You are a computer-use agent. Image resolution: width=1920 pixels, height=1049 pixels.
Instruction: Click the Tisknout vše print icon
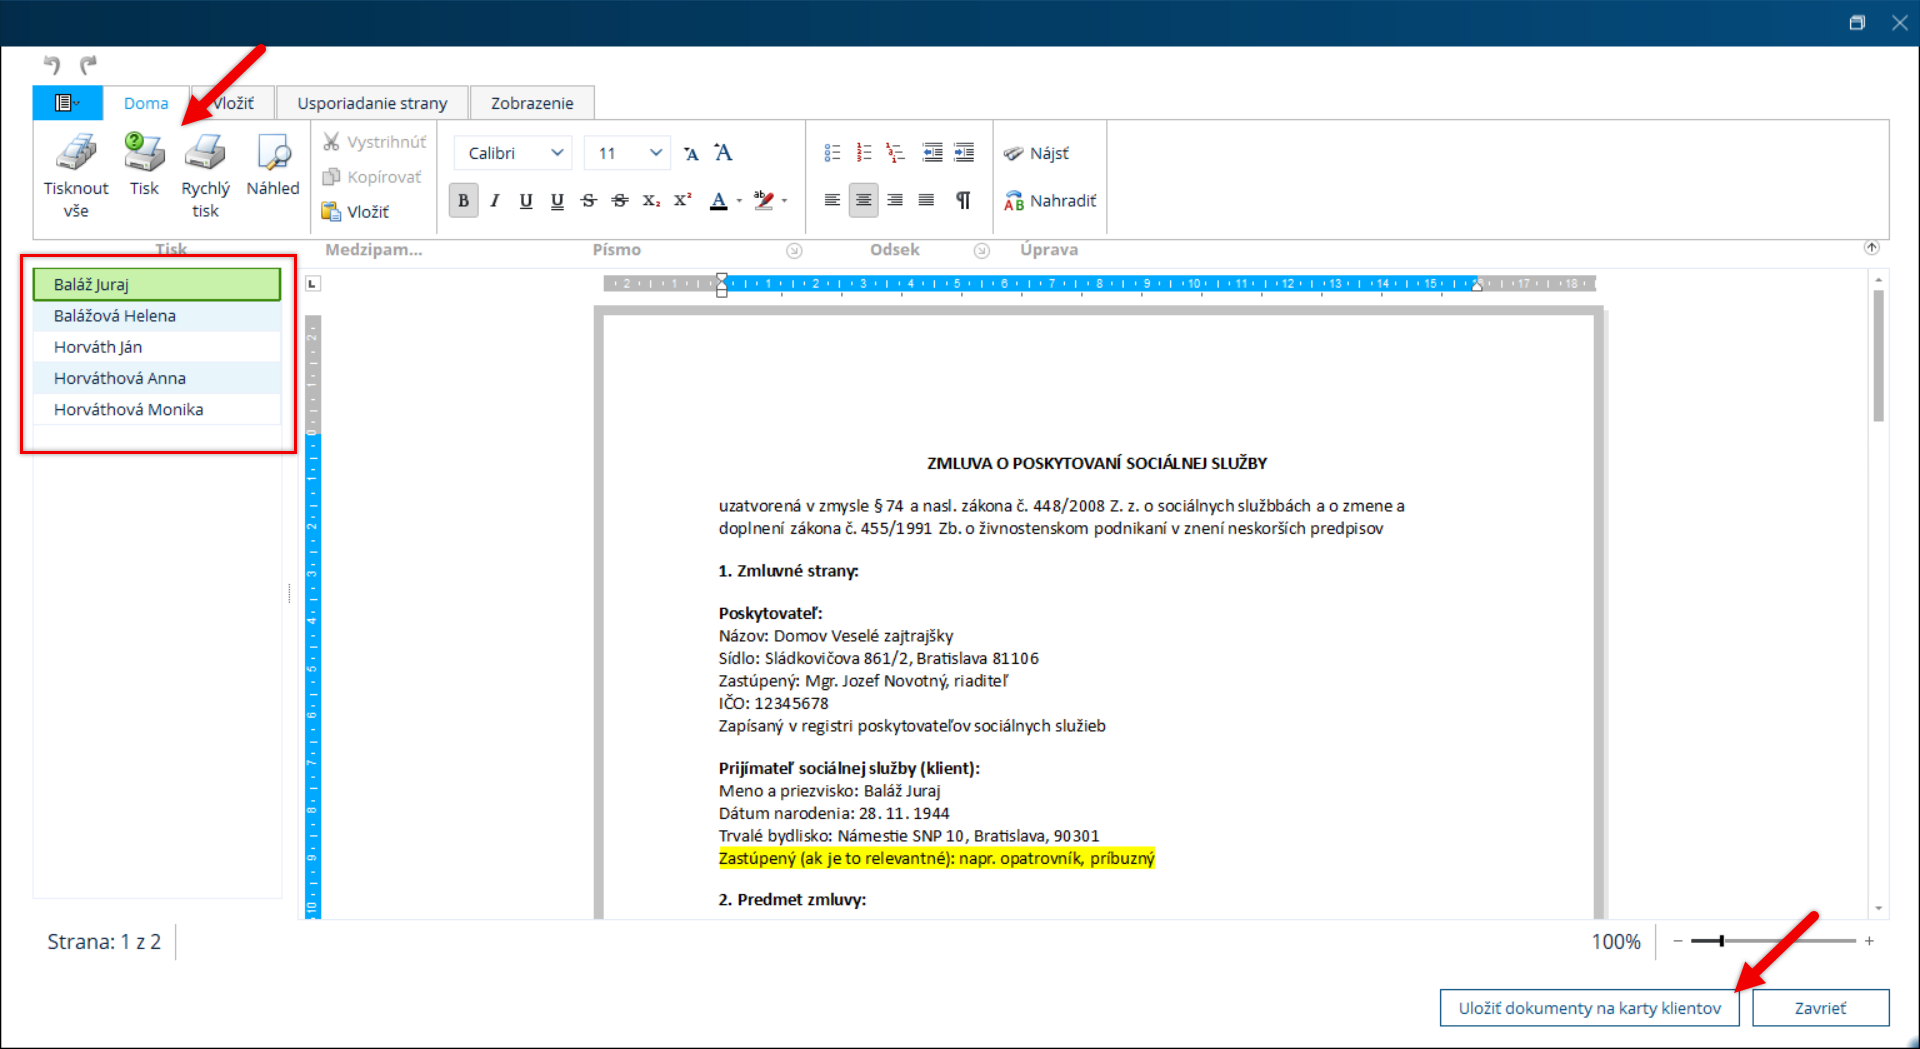point(76,153)
